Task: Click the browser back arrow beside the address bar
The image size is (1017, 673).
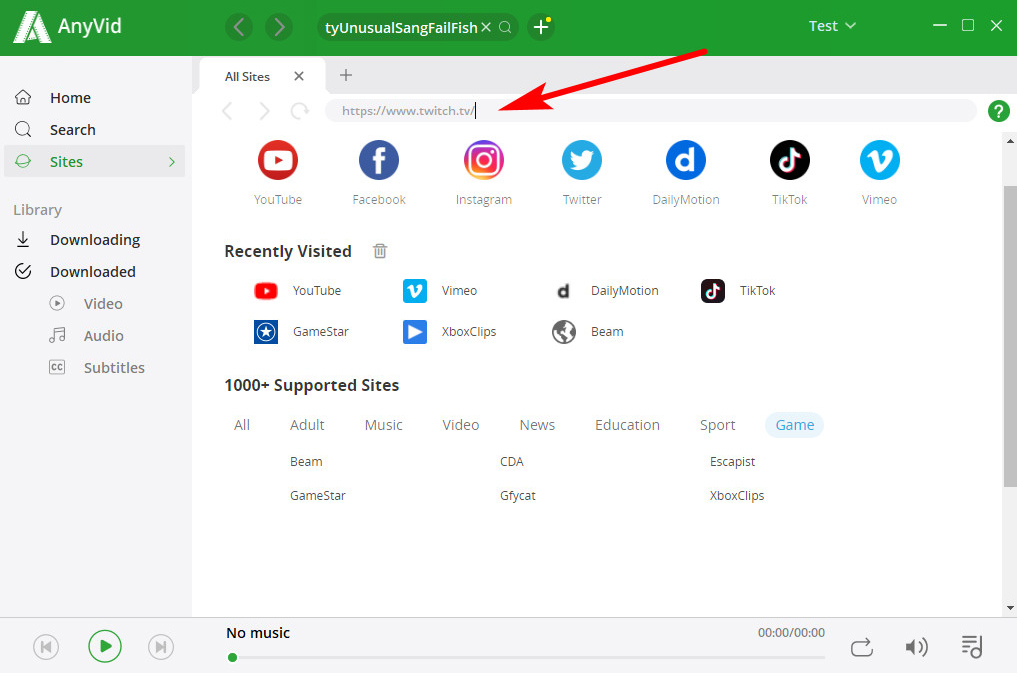Action: [x=227, y=111]
